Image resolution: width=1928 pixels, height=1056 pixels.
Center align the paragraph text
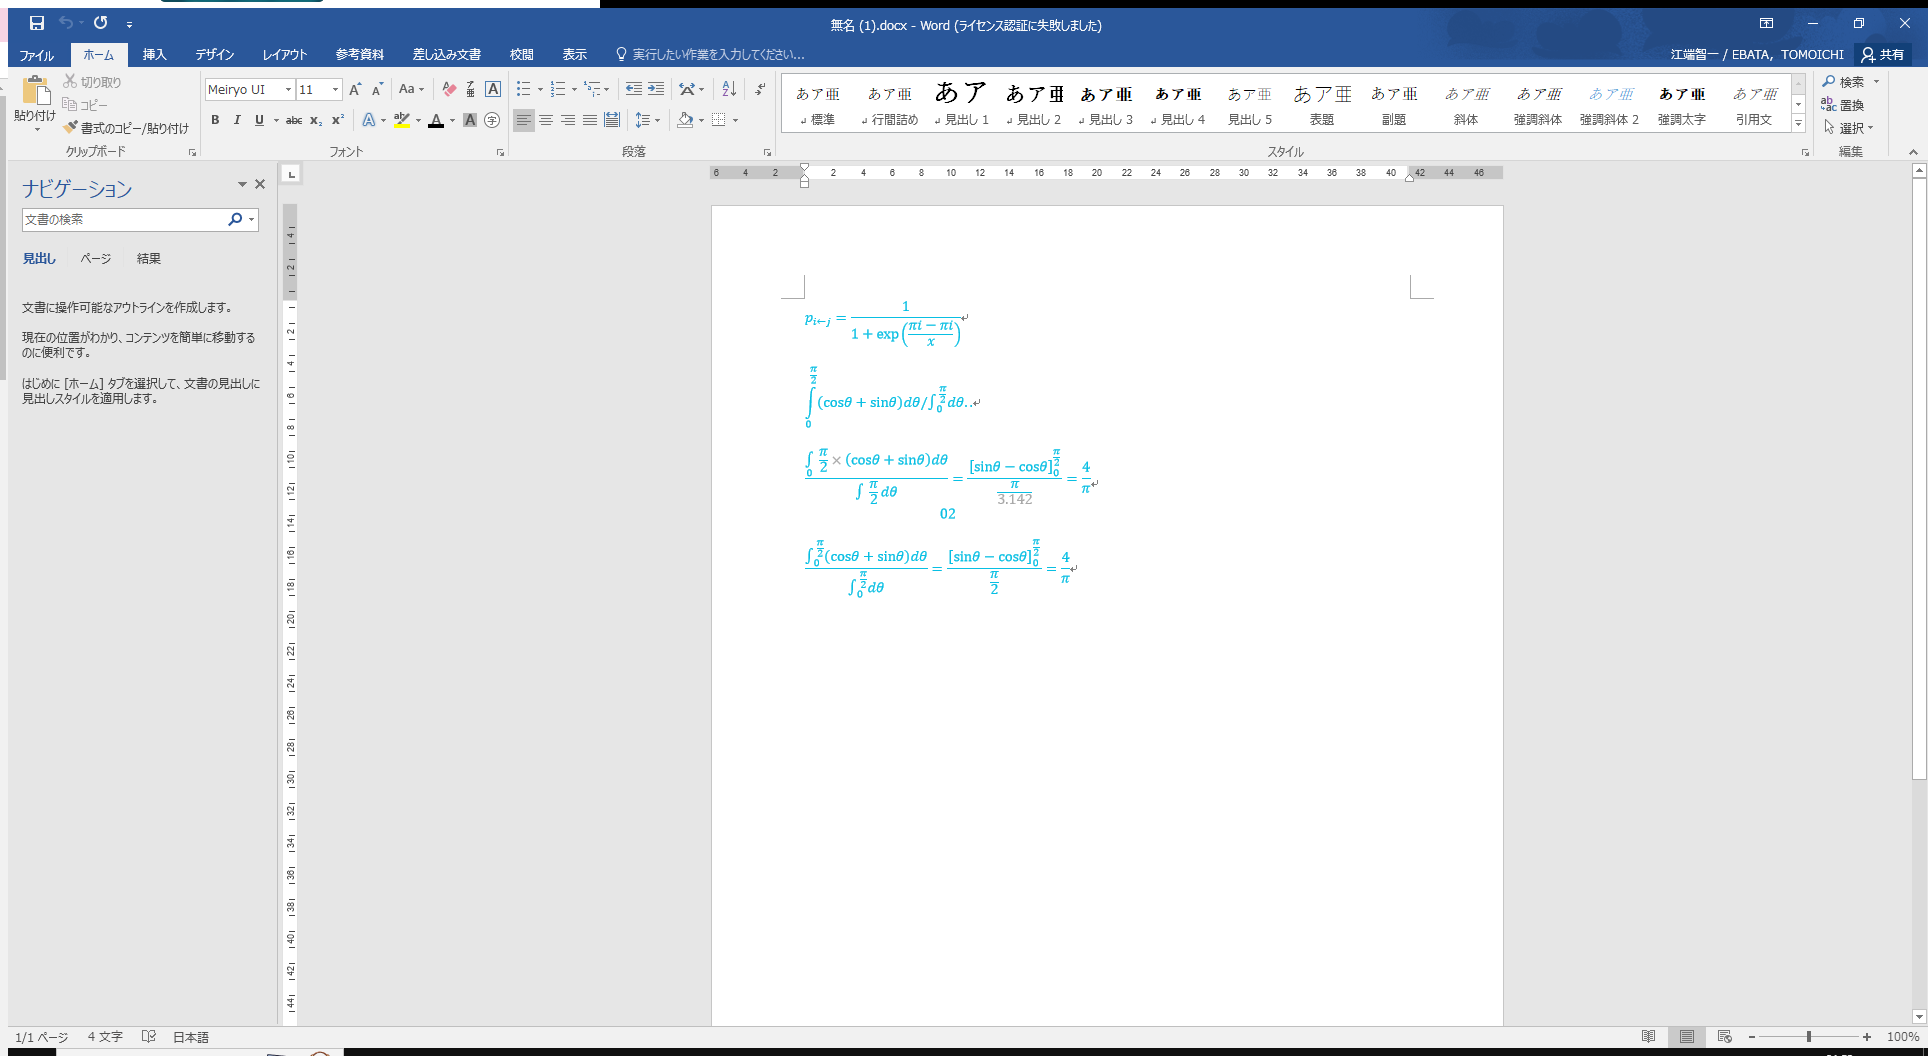click(546, 120)
